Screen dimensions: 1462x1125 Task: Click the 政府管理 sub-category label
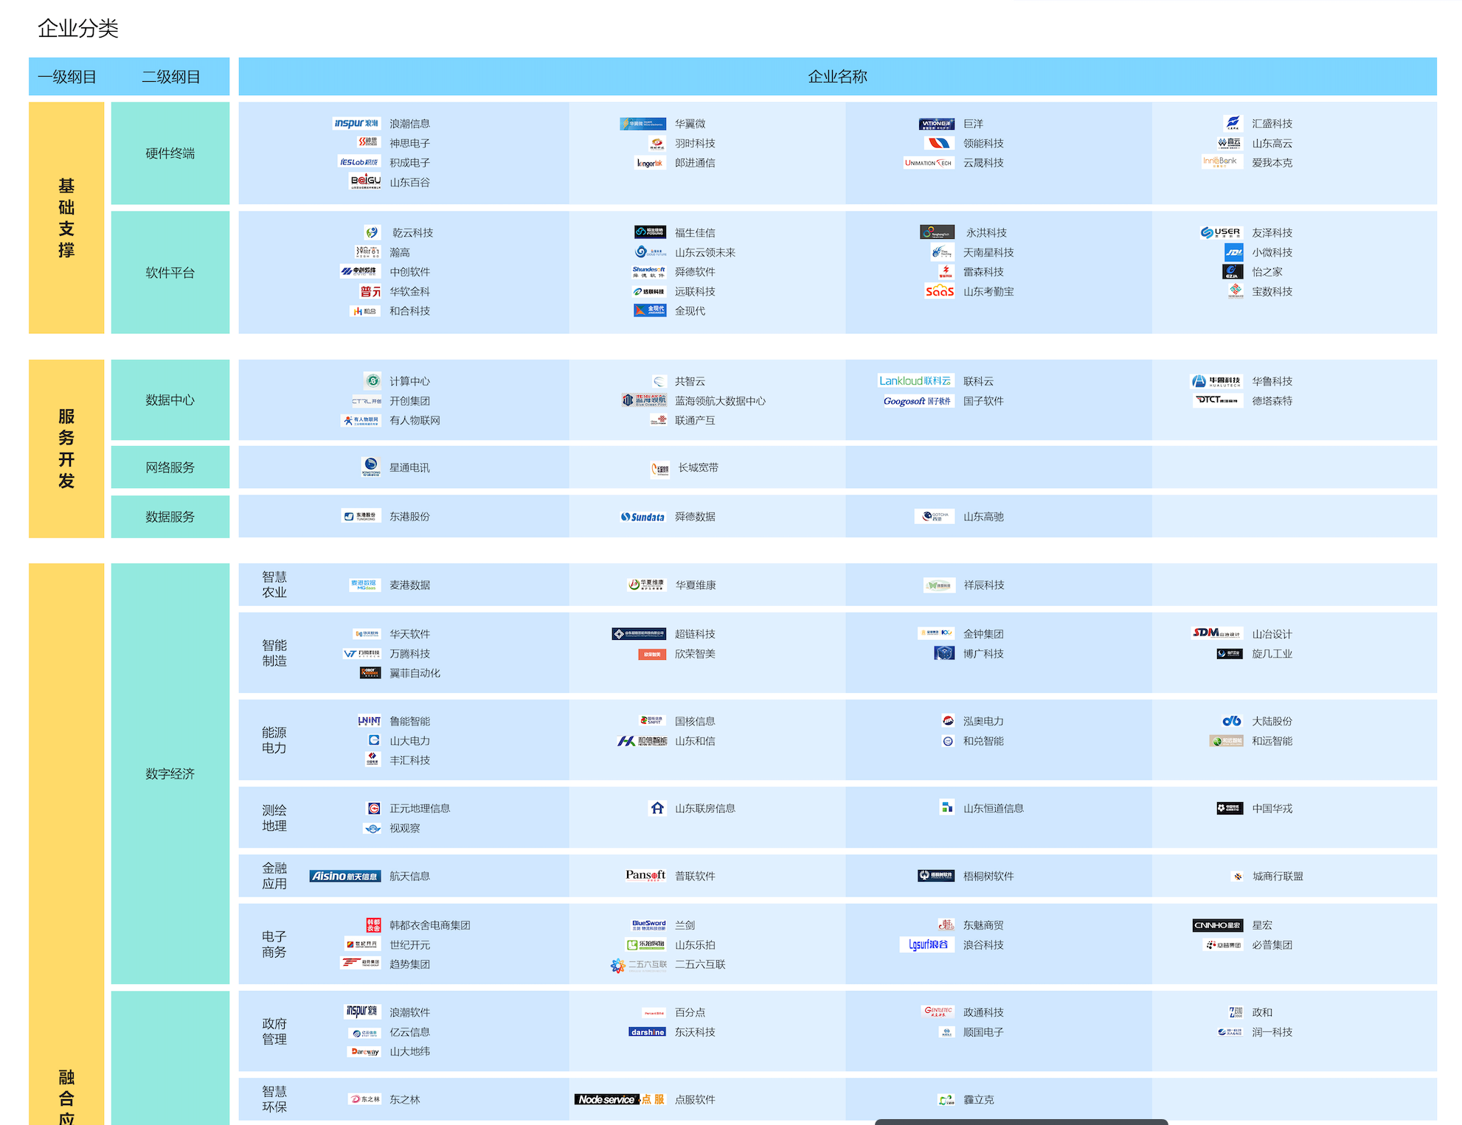click(x=274, y=1031)
